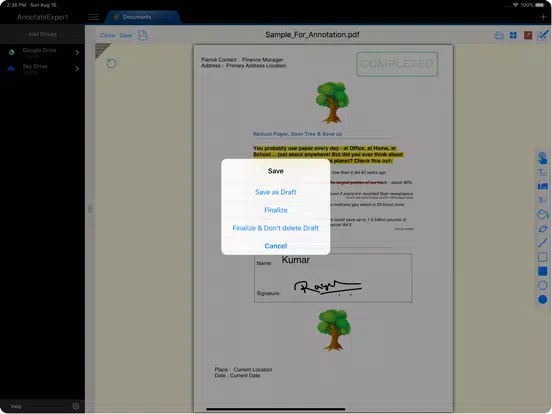Image resolution: width=552 pixels, height=414 pixels.
Task: Click the 'Reduce Paper, Save Tree' heading
Action: click(x=297, y=134)
